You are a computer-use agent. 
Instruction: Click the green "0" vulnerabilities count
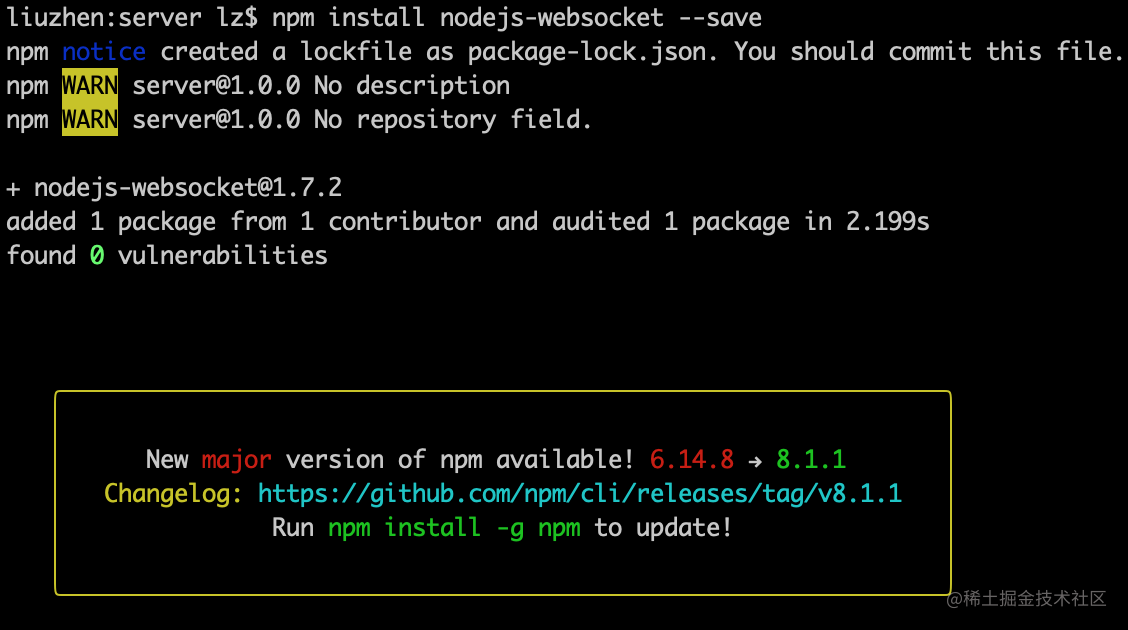(97, 255)
